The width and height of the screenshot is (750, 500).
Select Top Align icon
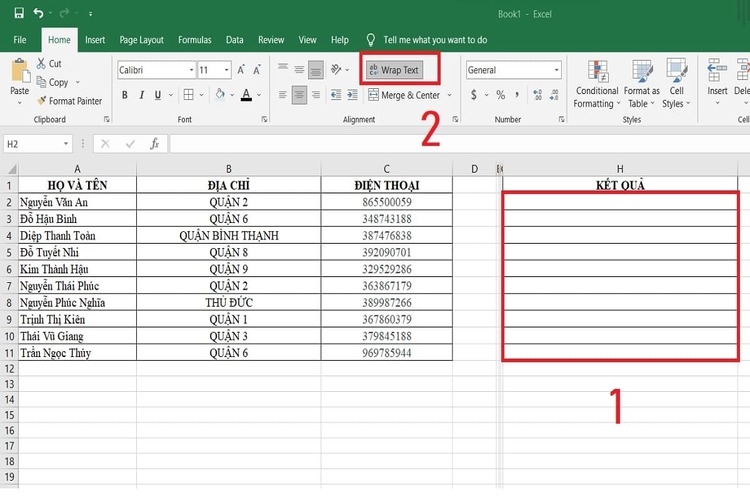(283, 69)
